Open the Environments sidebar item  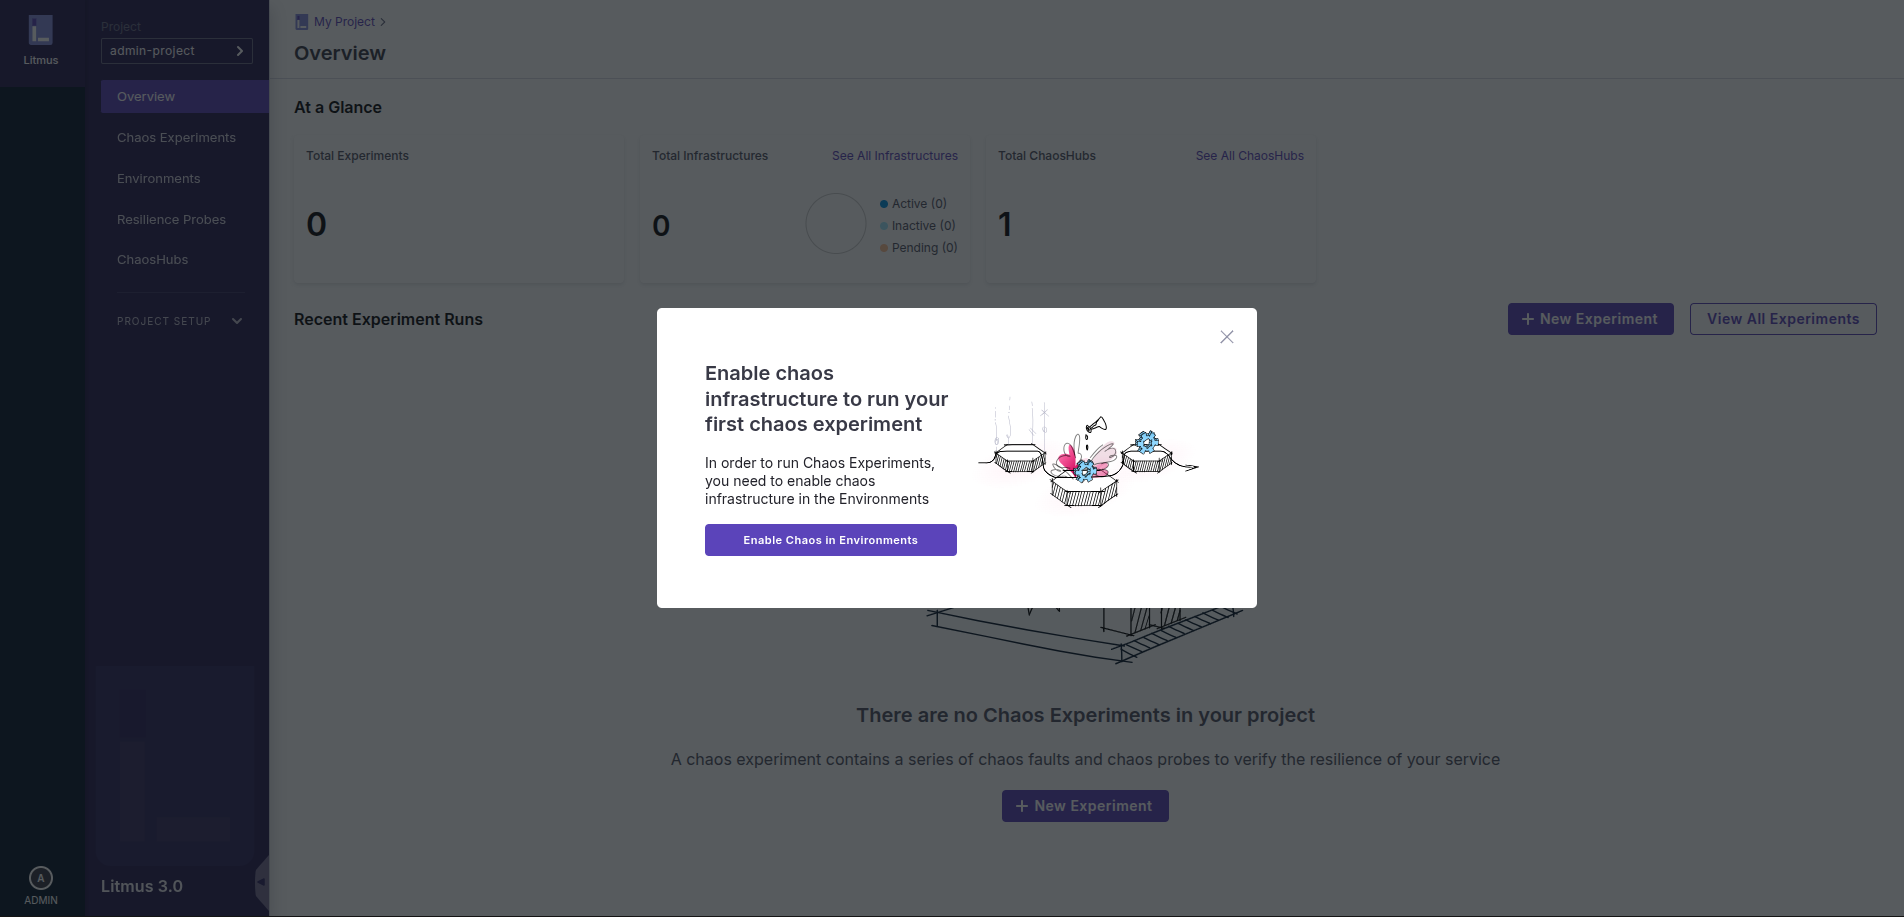coord(158,179)
